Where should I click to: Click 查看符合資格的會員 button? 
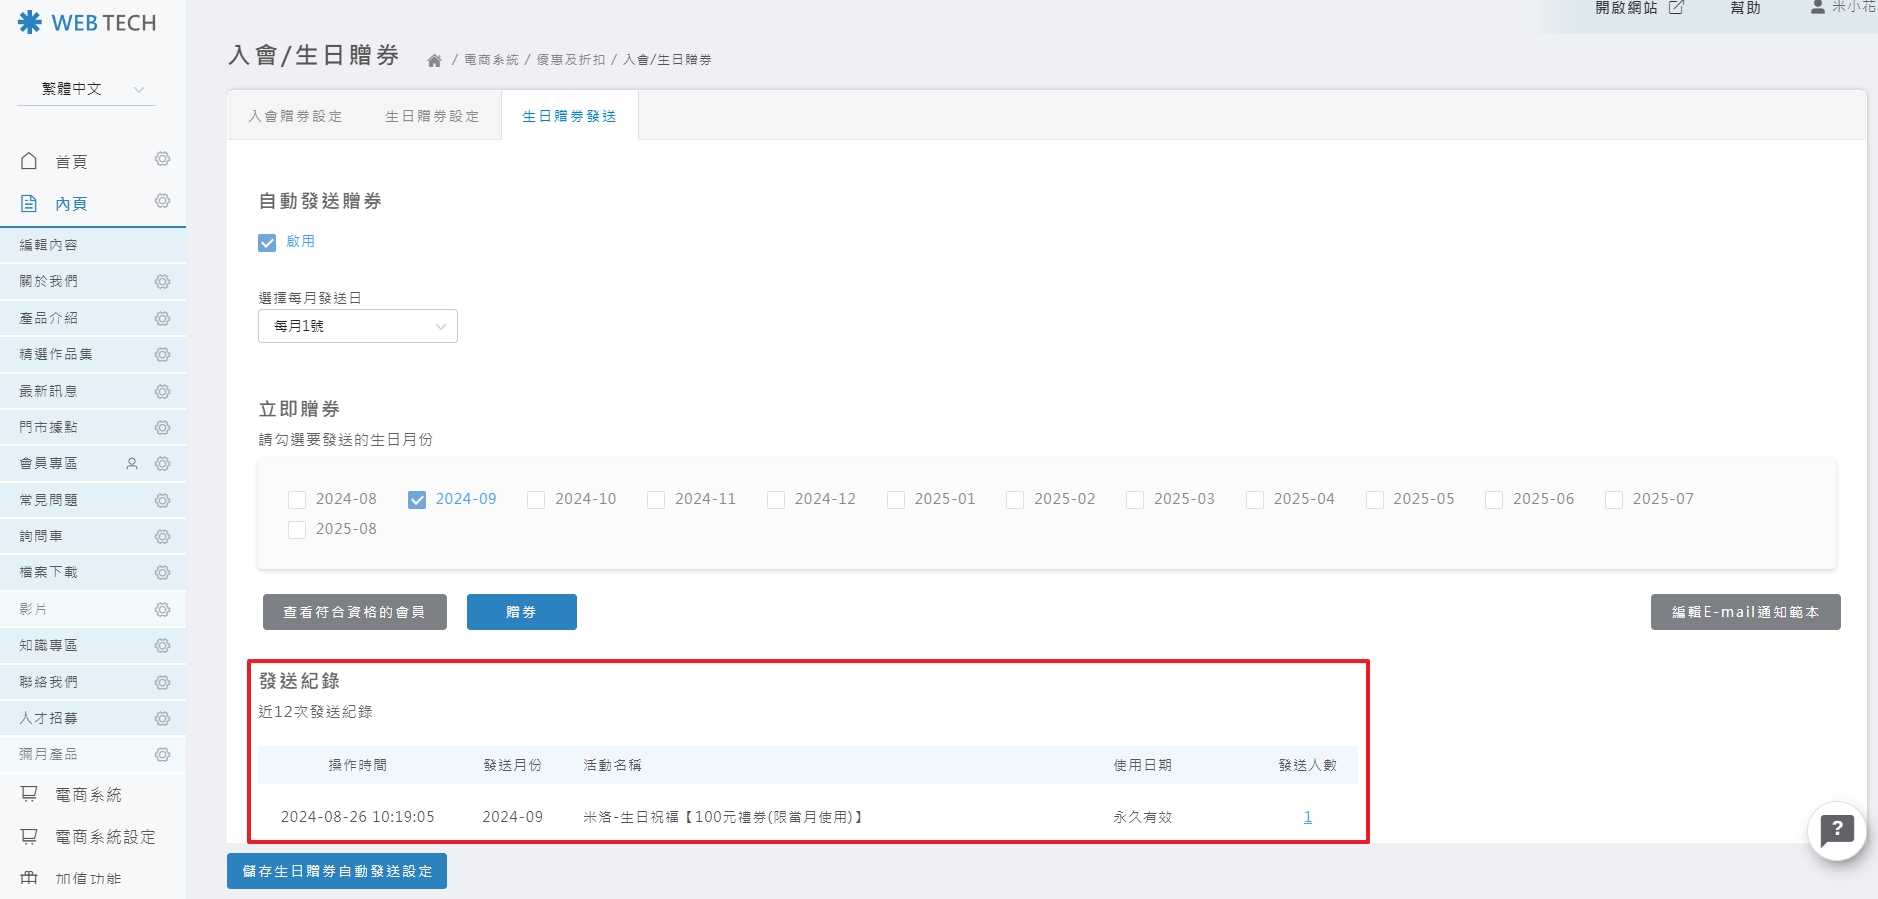pyautogui.click(x=354, y=612)
